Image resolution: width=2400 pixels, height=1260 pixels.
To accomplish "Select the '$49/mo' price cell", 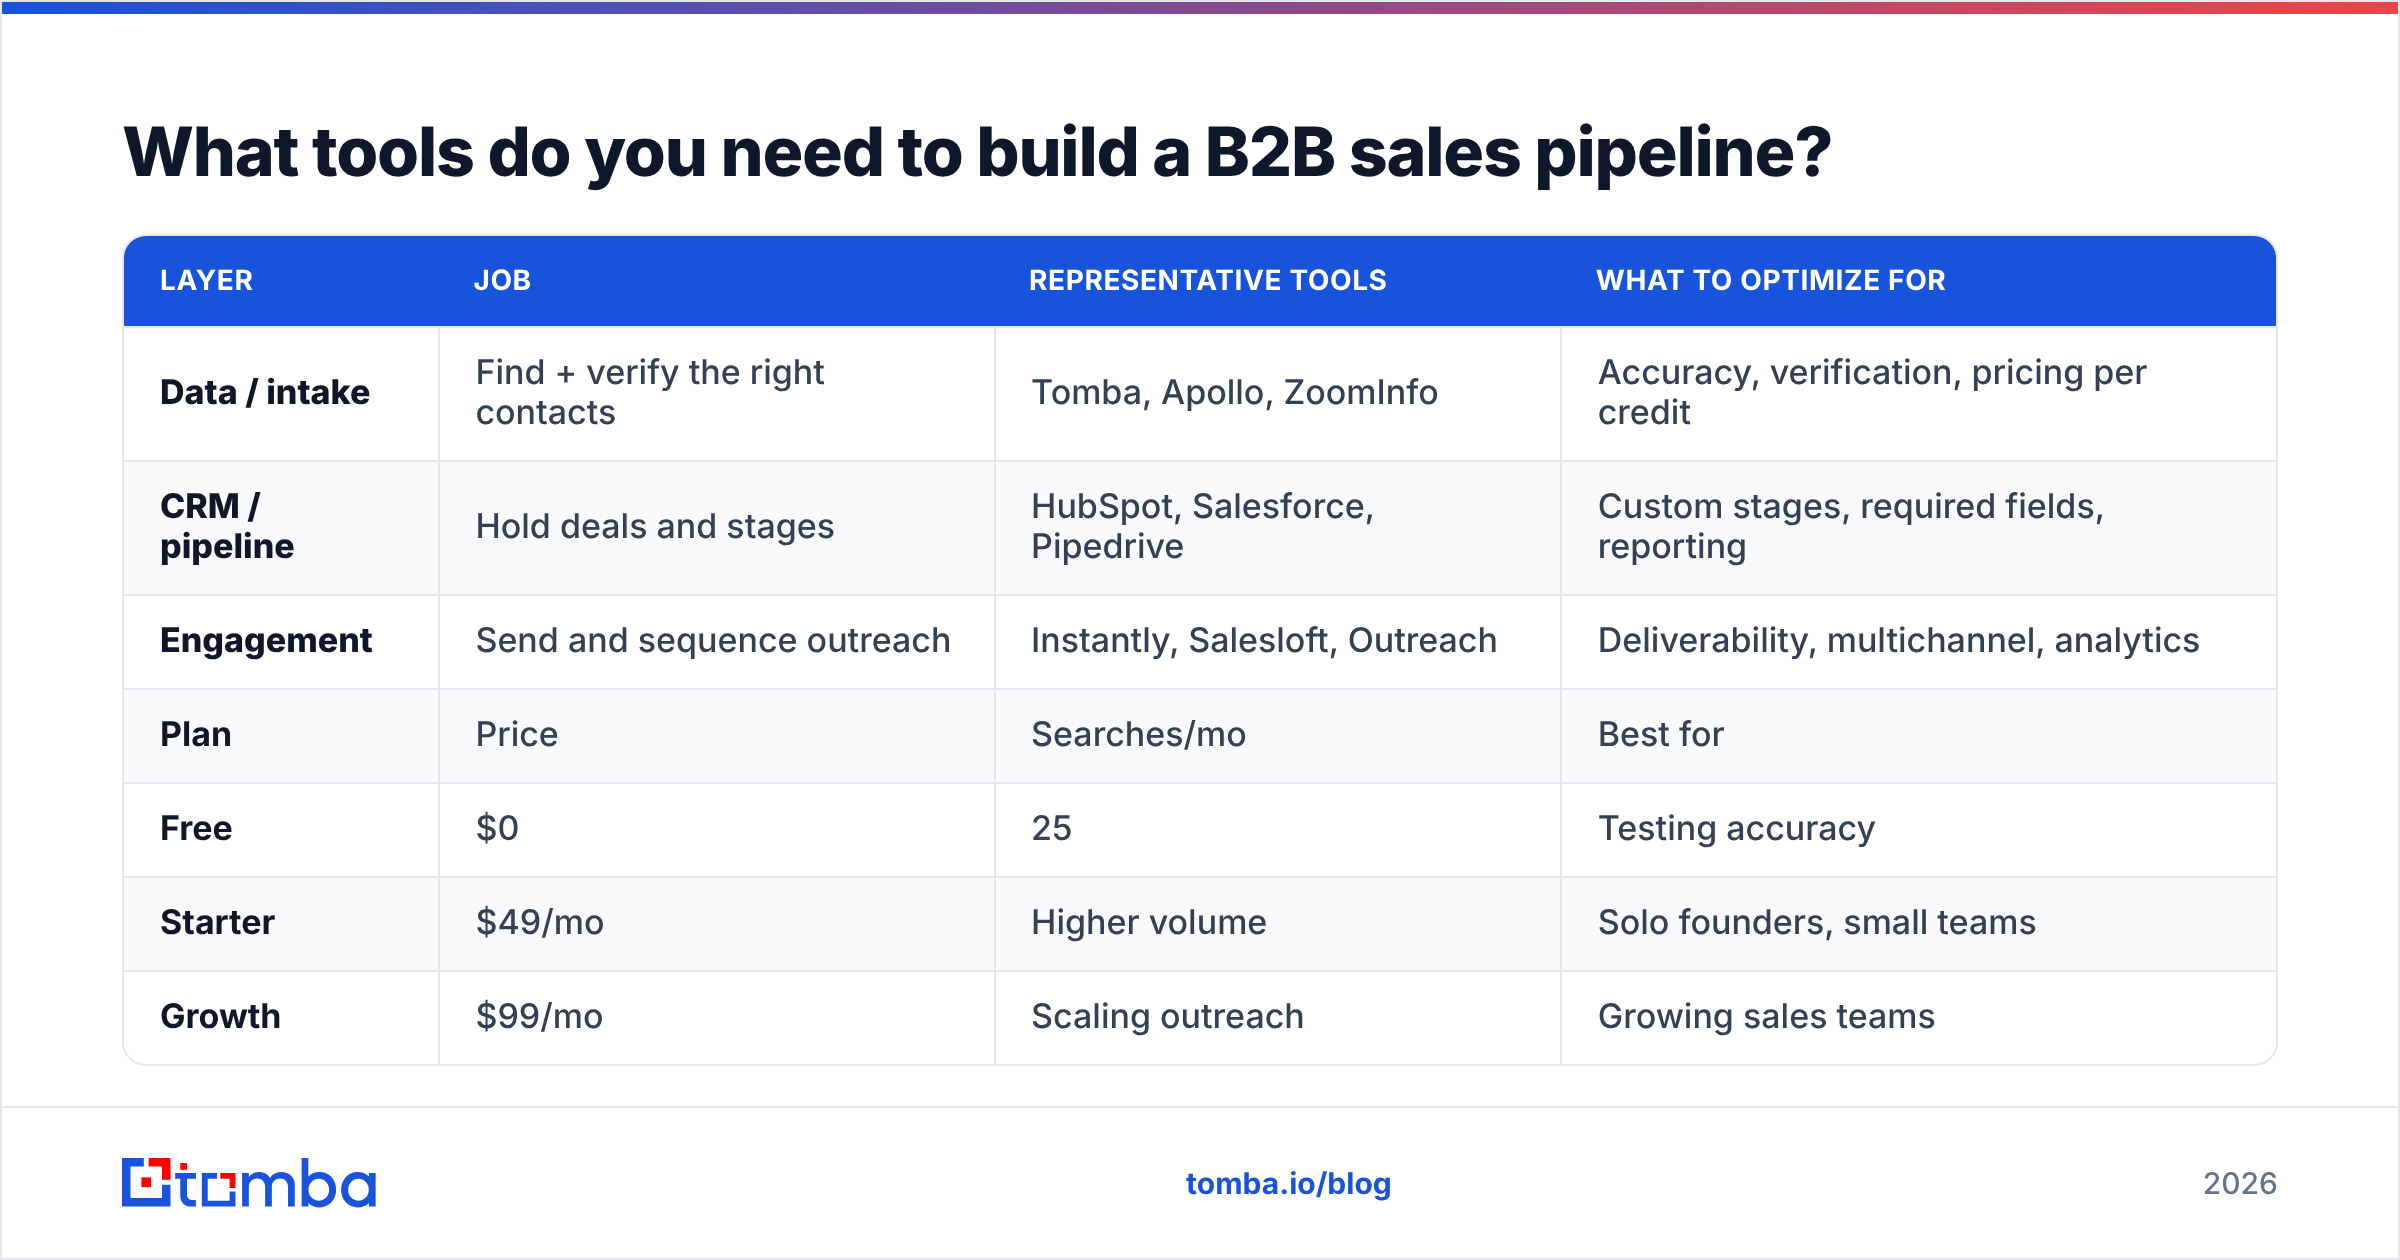I will tap(717, 923).
